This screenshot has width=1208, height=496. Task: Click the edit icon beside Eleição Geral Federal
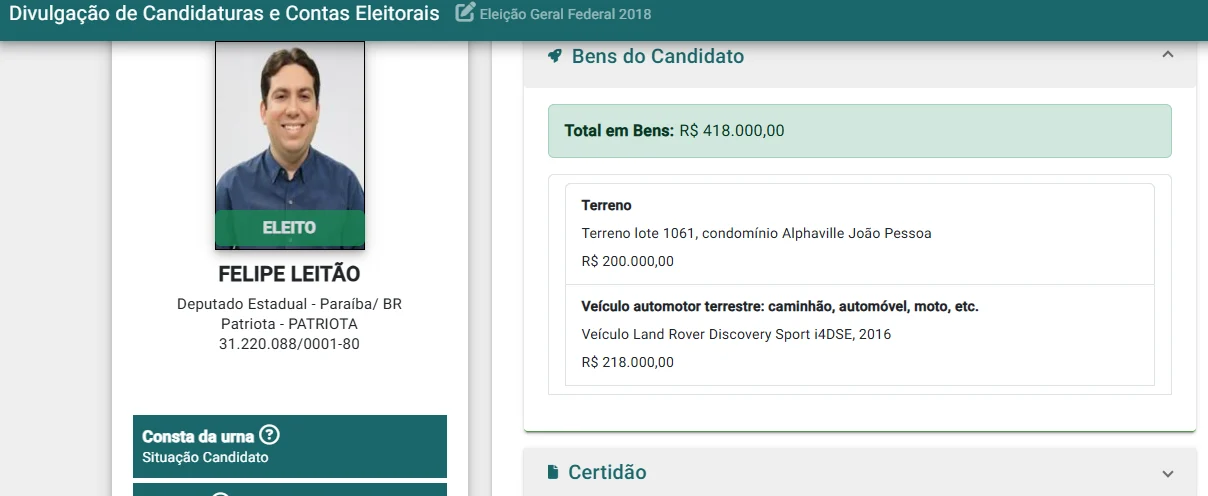464,14
